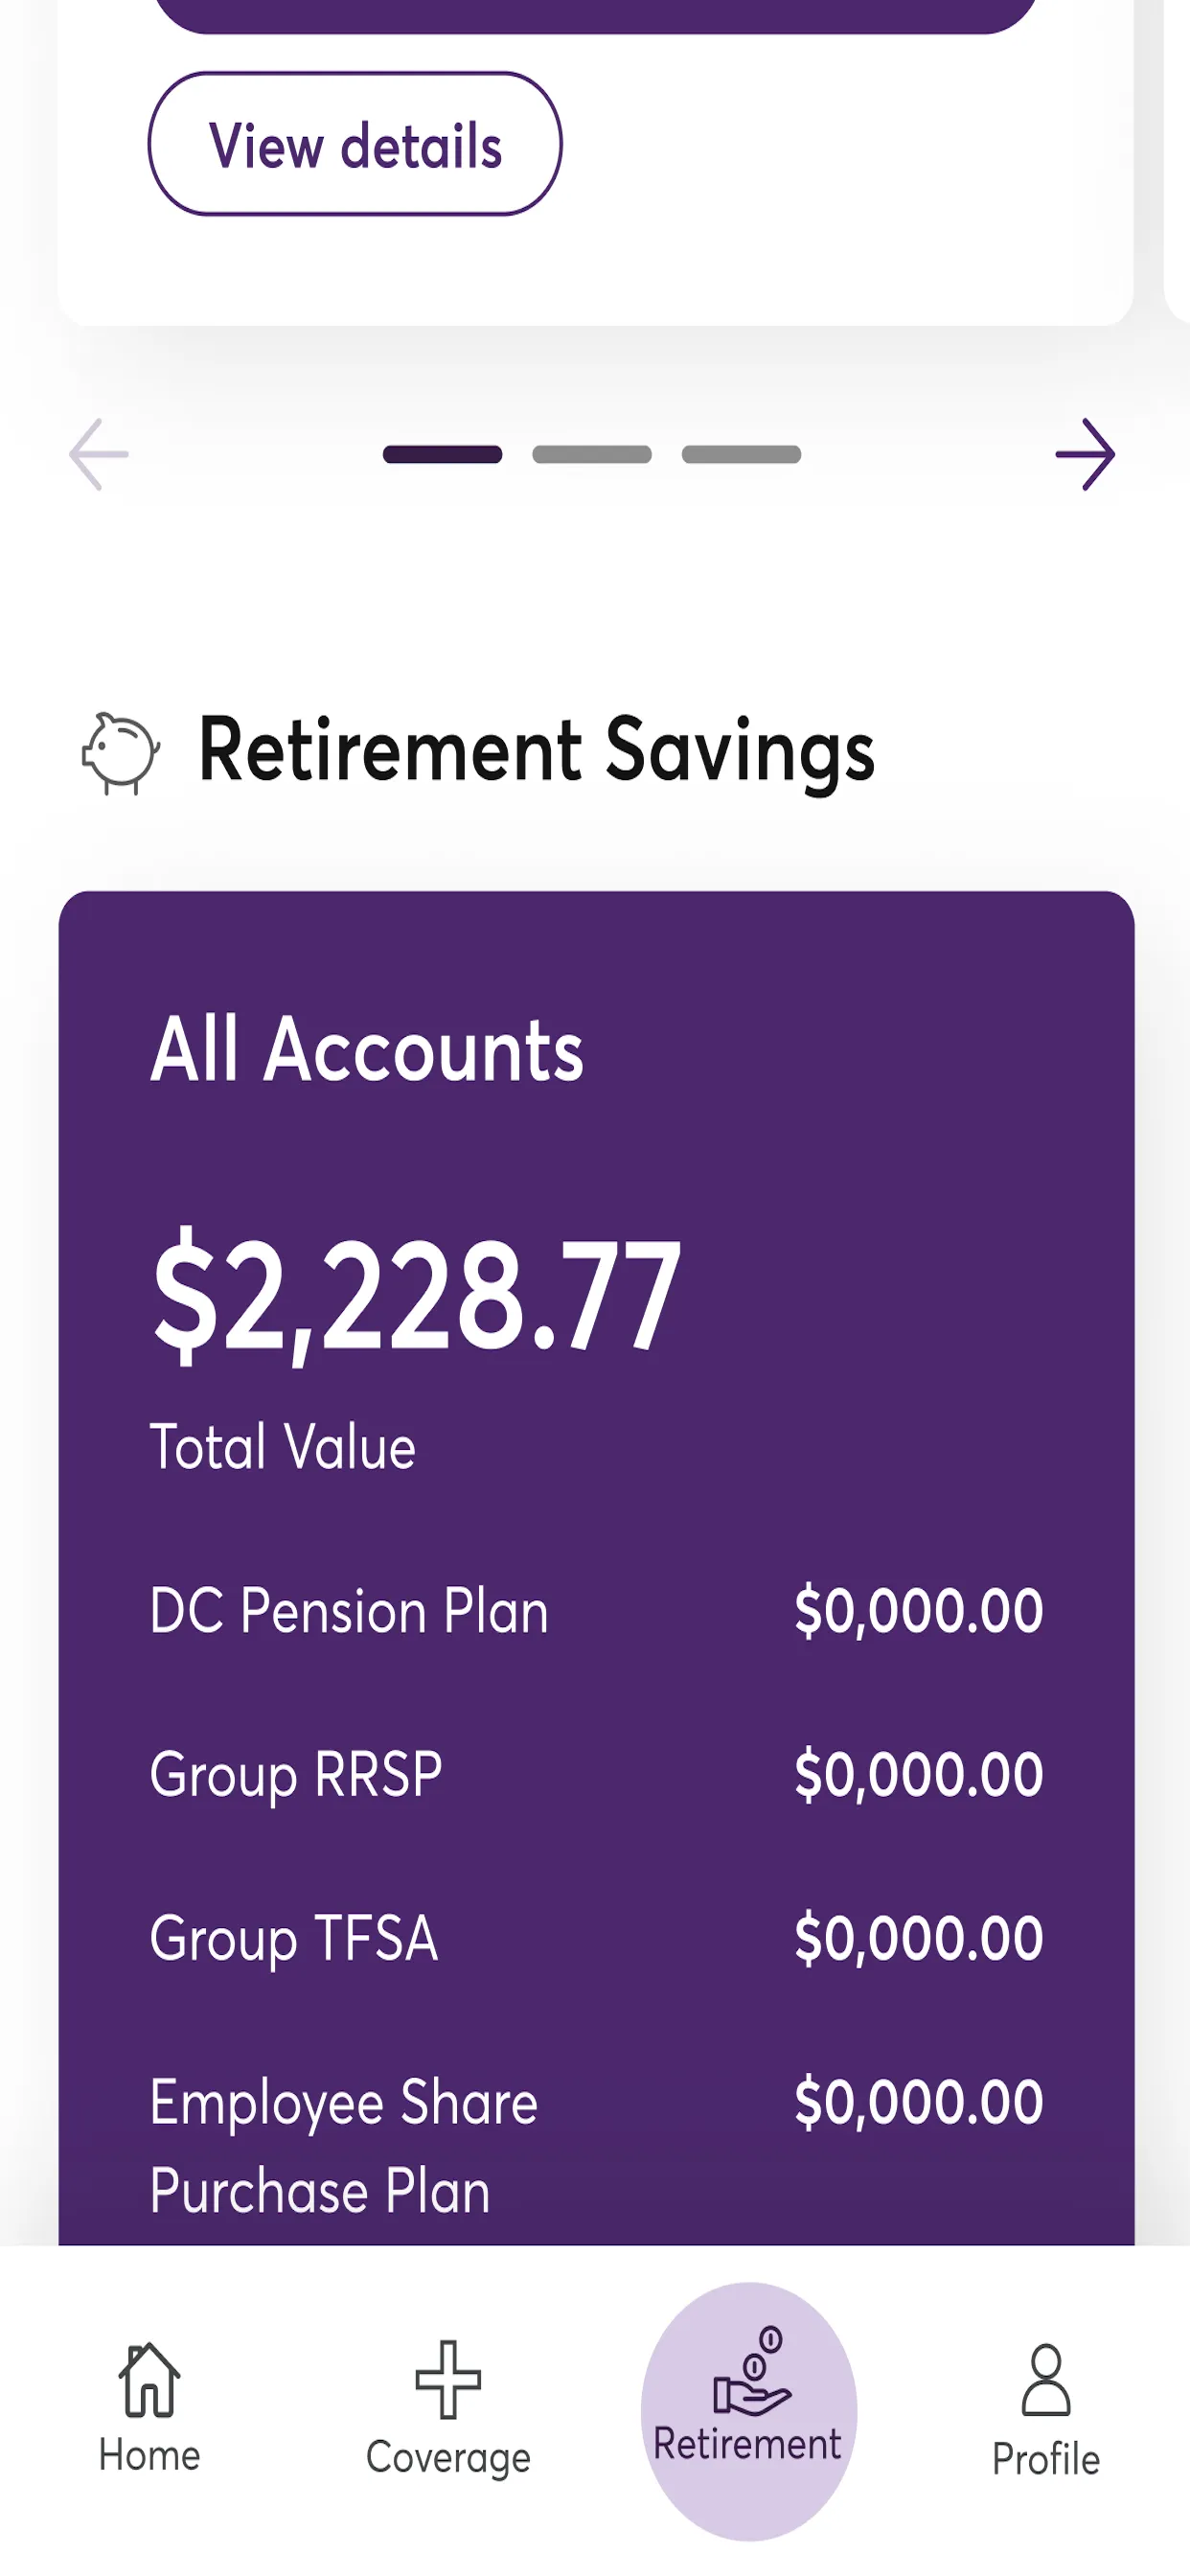Open the Profile person icon
The width and height of the screenshot is (1190, 2576).
pyautogui.click(x=1046, y=2380)
